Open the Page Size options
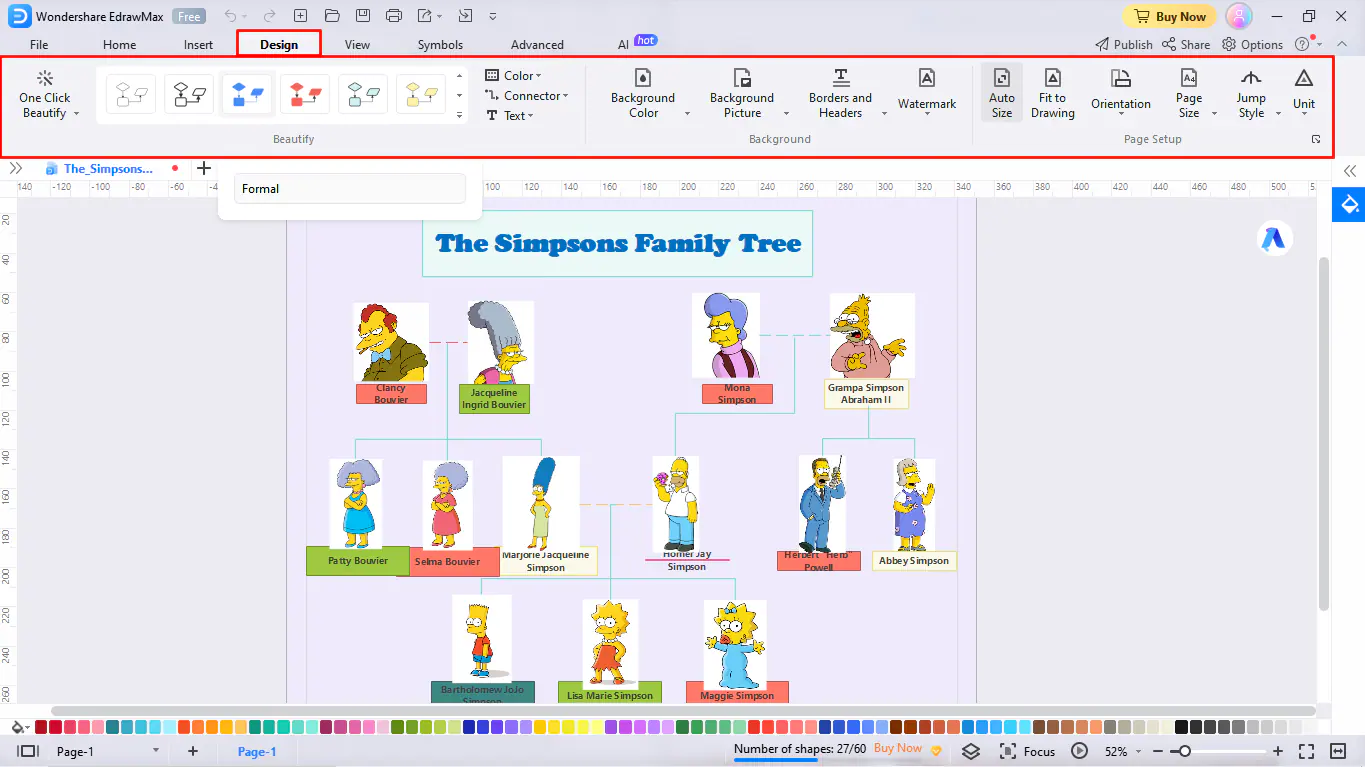This screenshot has height=767, width=1365. [x=1189, y=95]
